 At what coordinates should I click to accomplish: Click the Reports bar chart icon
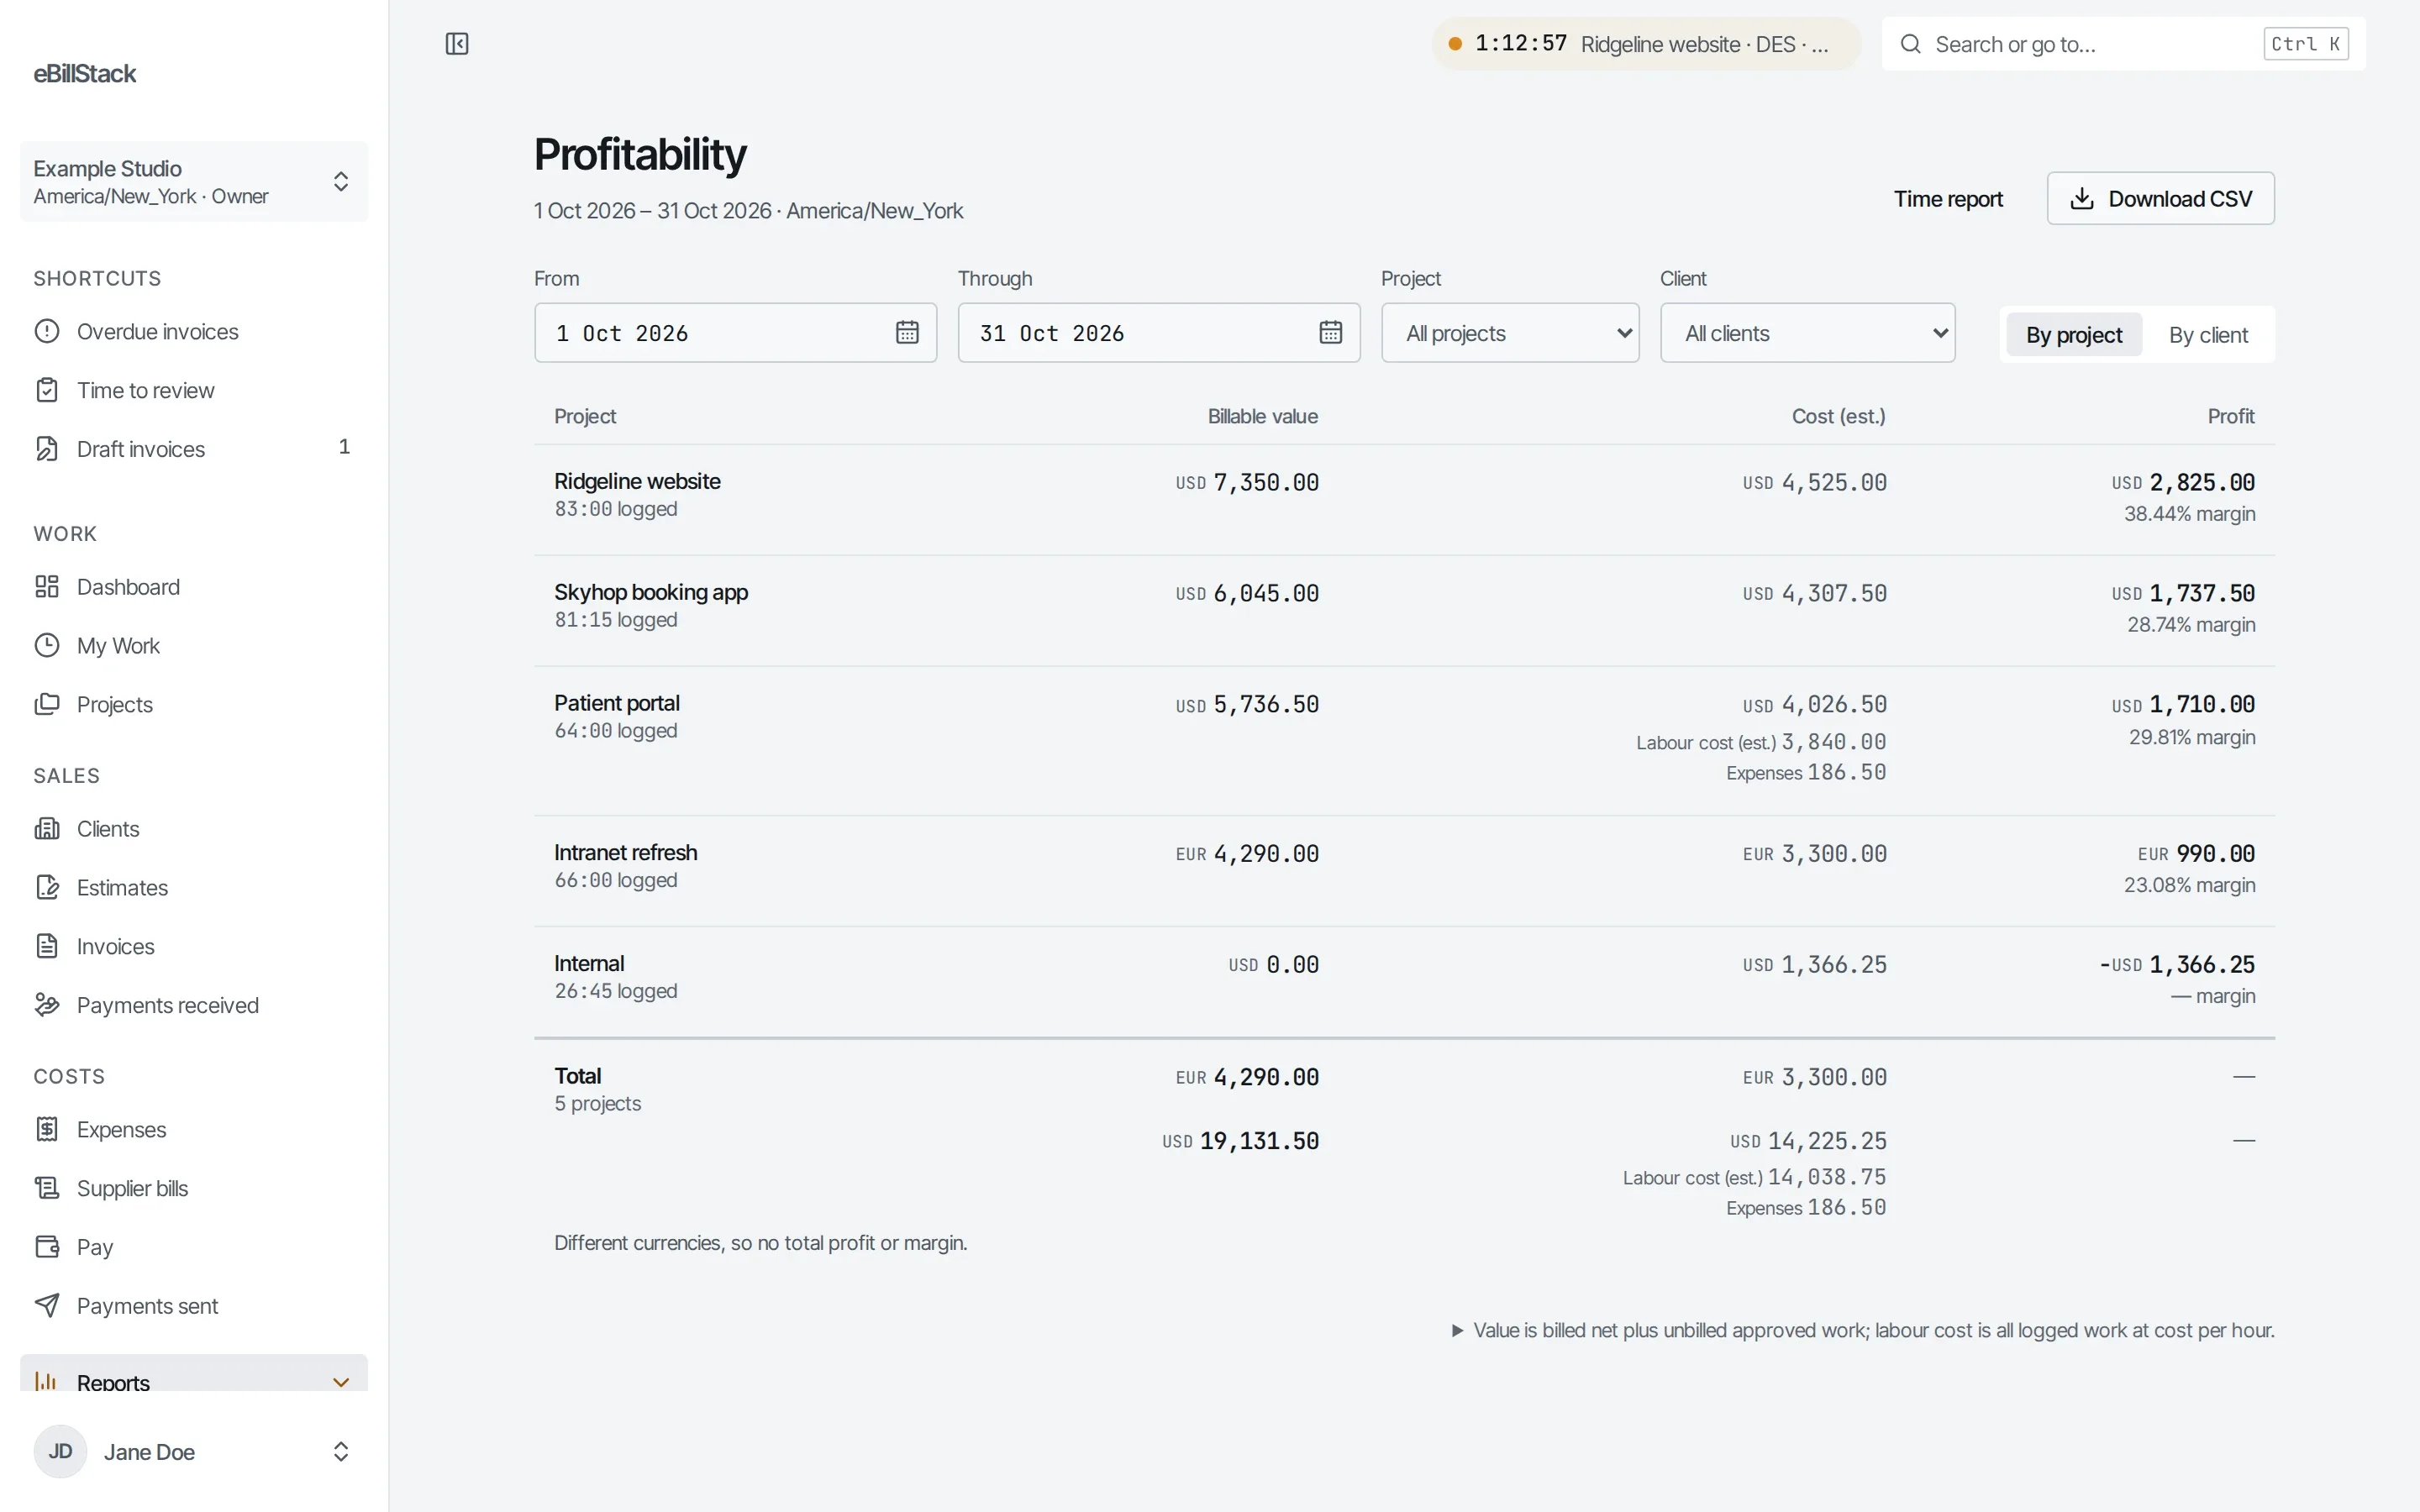click(47, 1381)
